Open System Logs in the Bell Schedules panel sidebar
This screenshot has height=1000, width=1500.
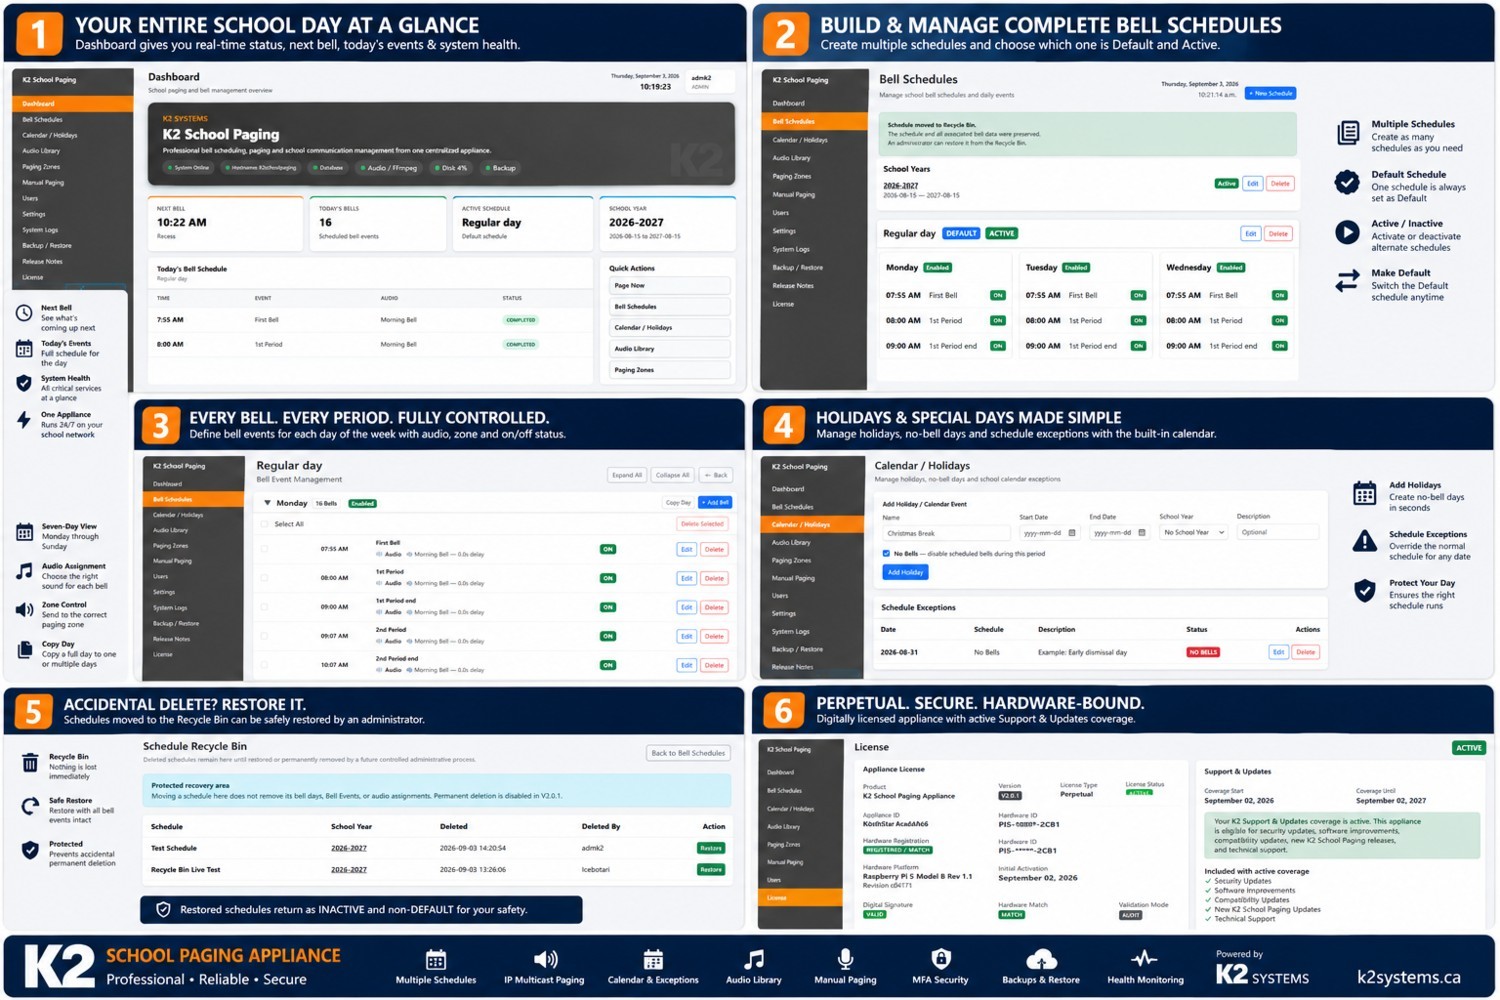791,249
